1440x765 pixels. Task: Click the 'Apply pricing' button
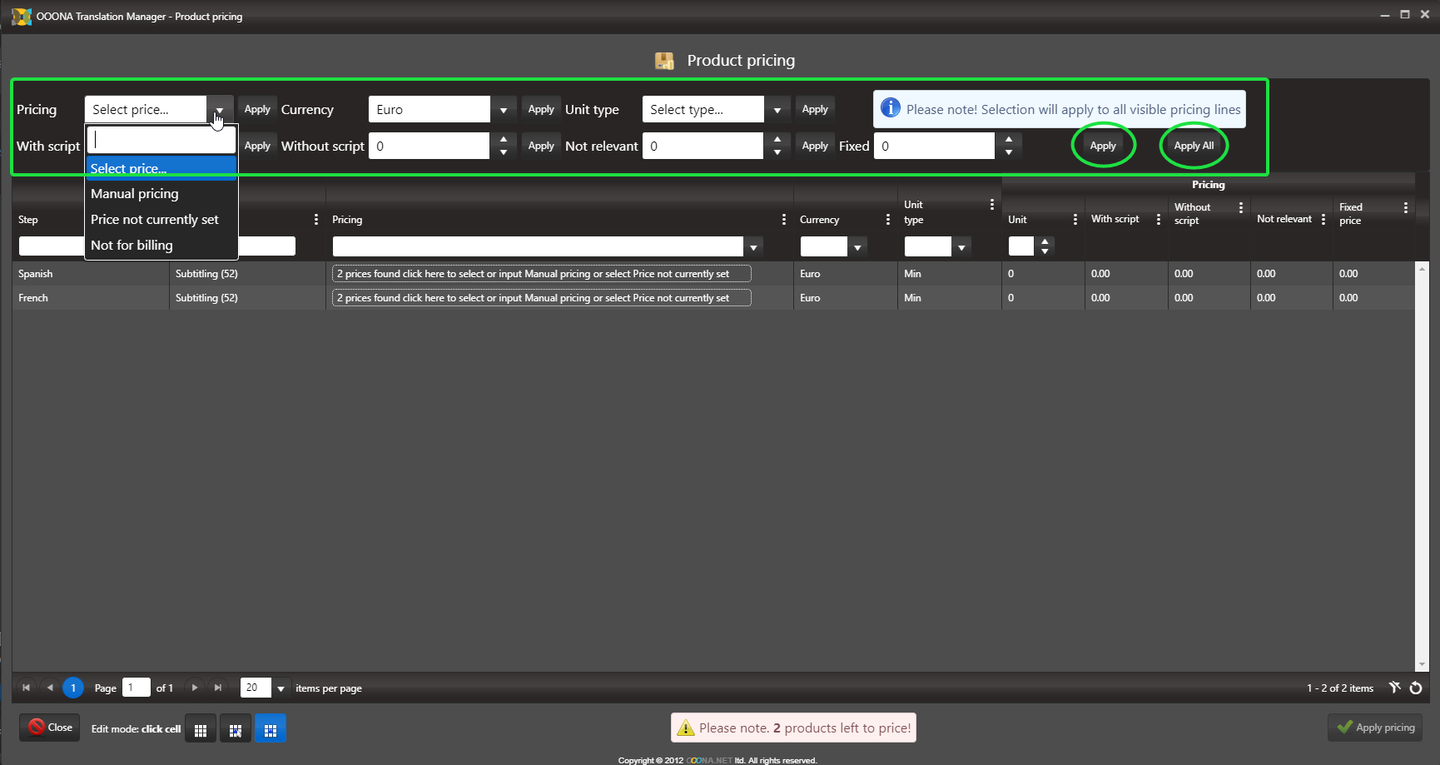click(x=1375, y=728)
